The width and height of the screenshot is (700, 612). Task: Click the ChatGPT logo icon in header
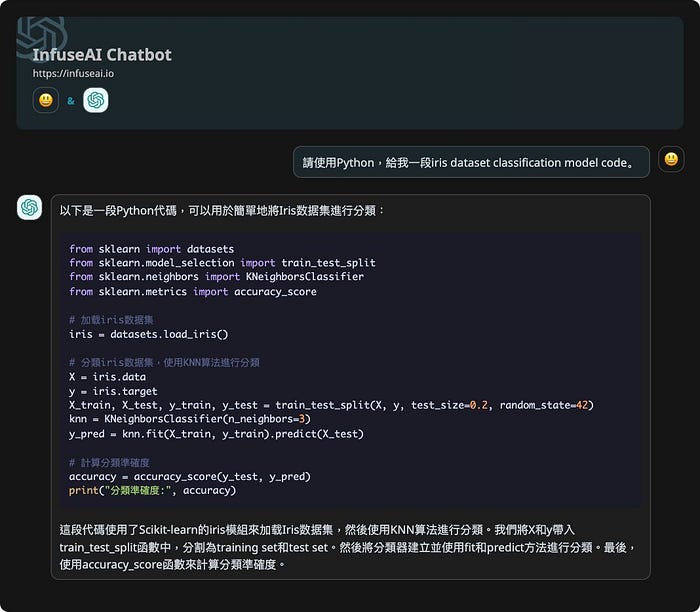point(96,100)
